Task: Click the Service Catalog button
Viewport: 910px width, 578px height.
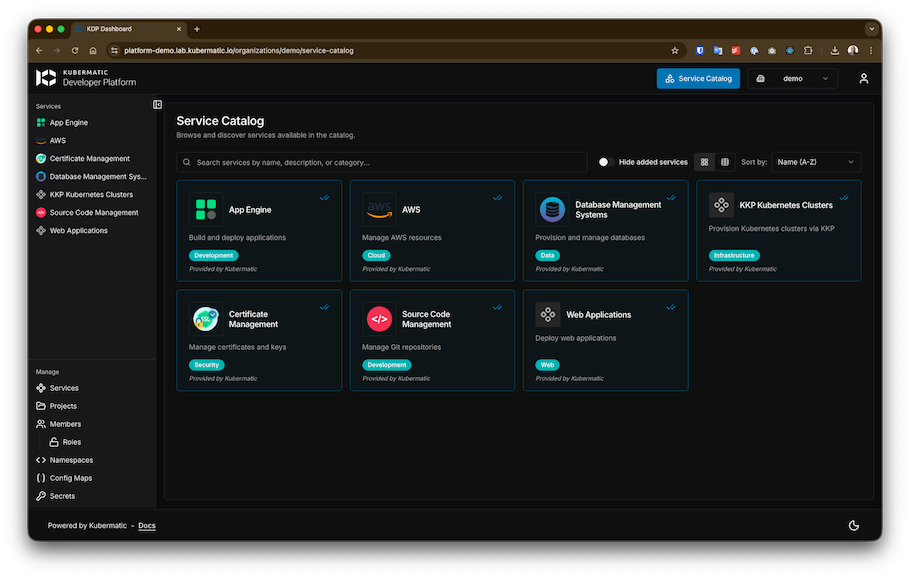Action: pos(696,78)
